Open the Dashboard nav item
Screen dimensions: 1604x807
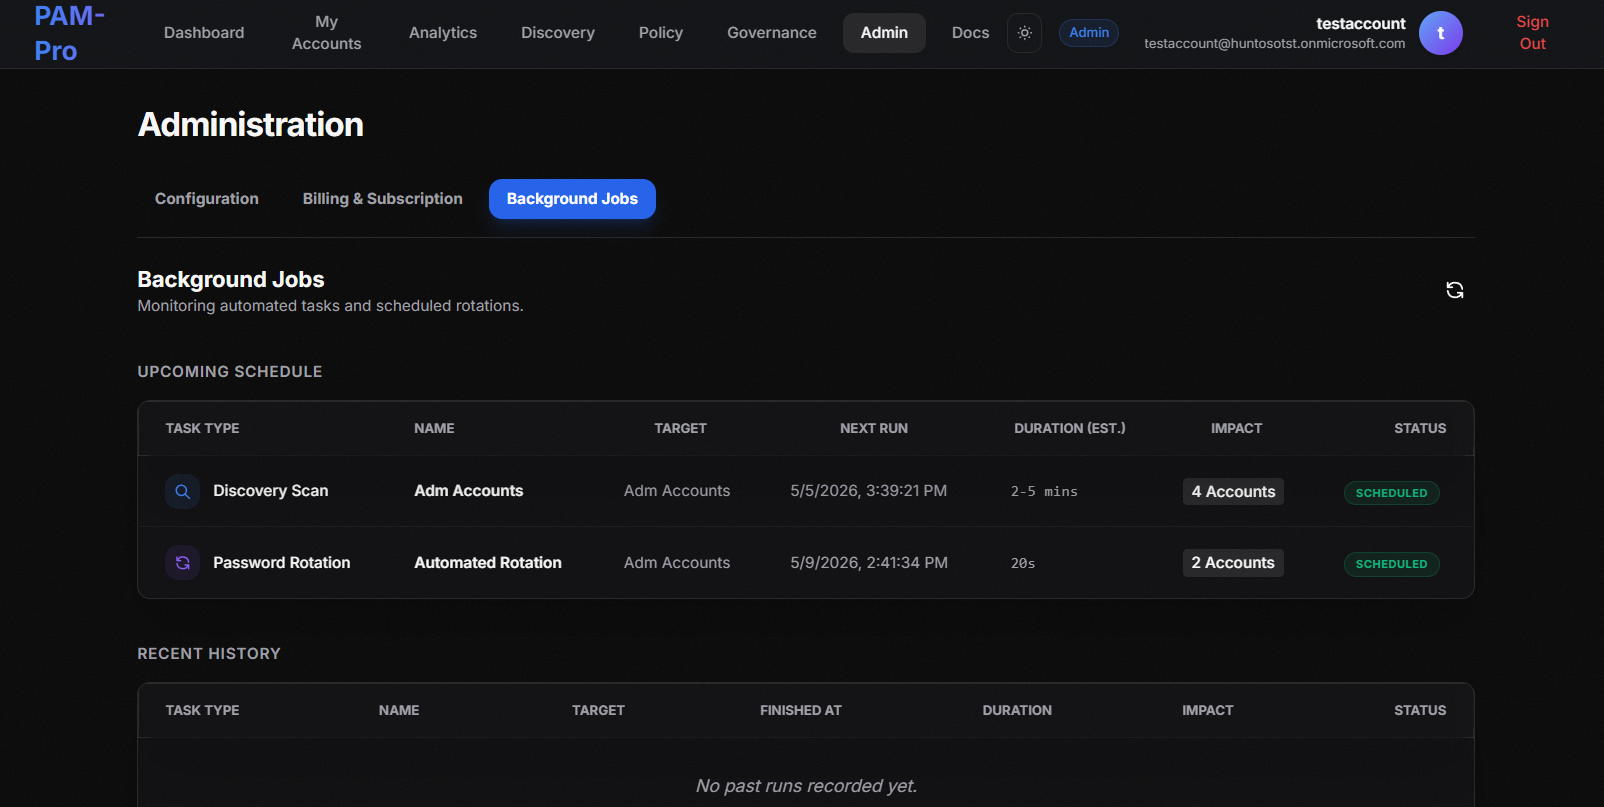[204, 33]
